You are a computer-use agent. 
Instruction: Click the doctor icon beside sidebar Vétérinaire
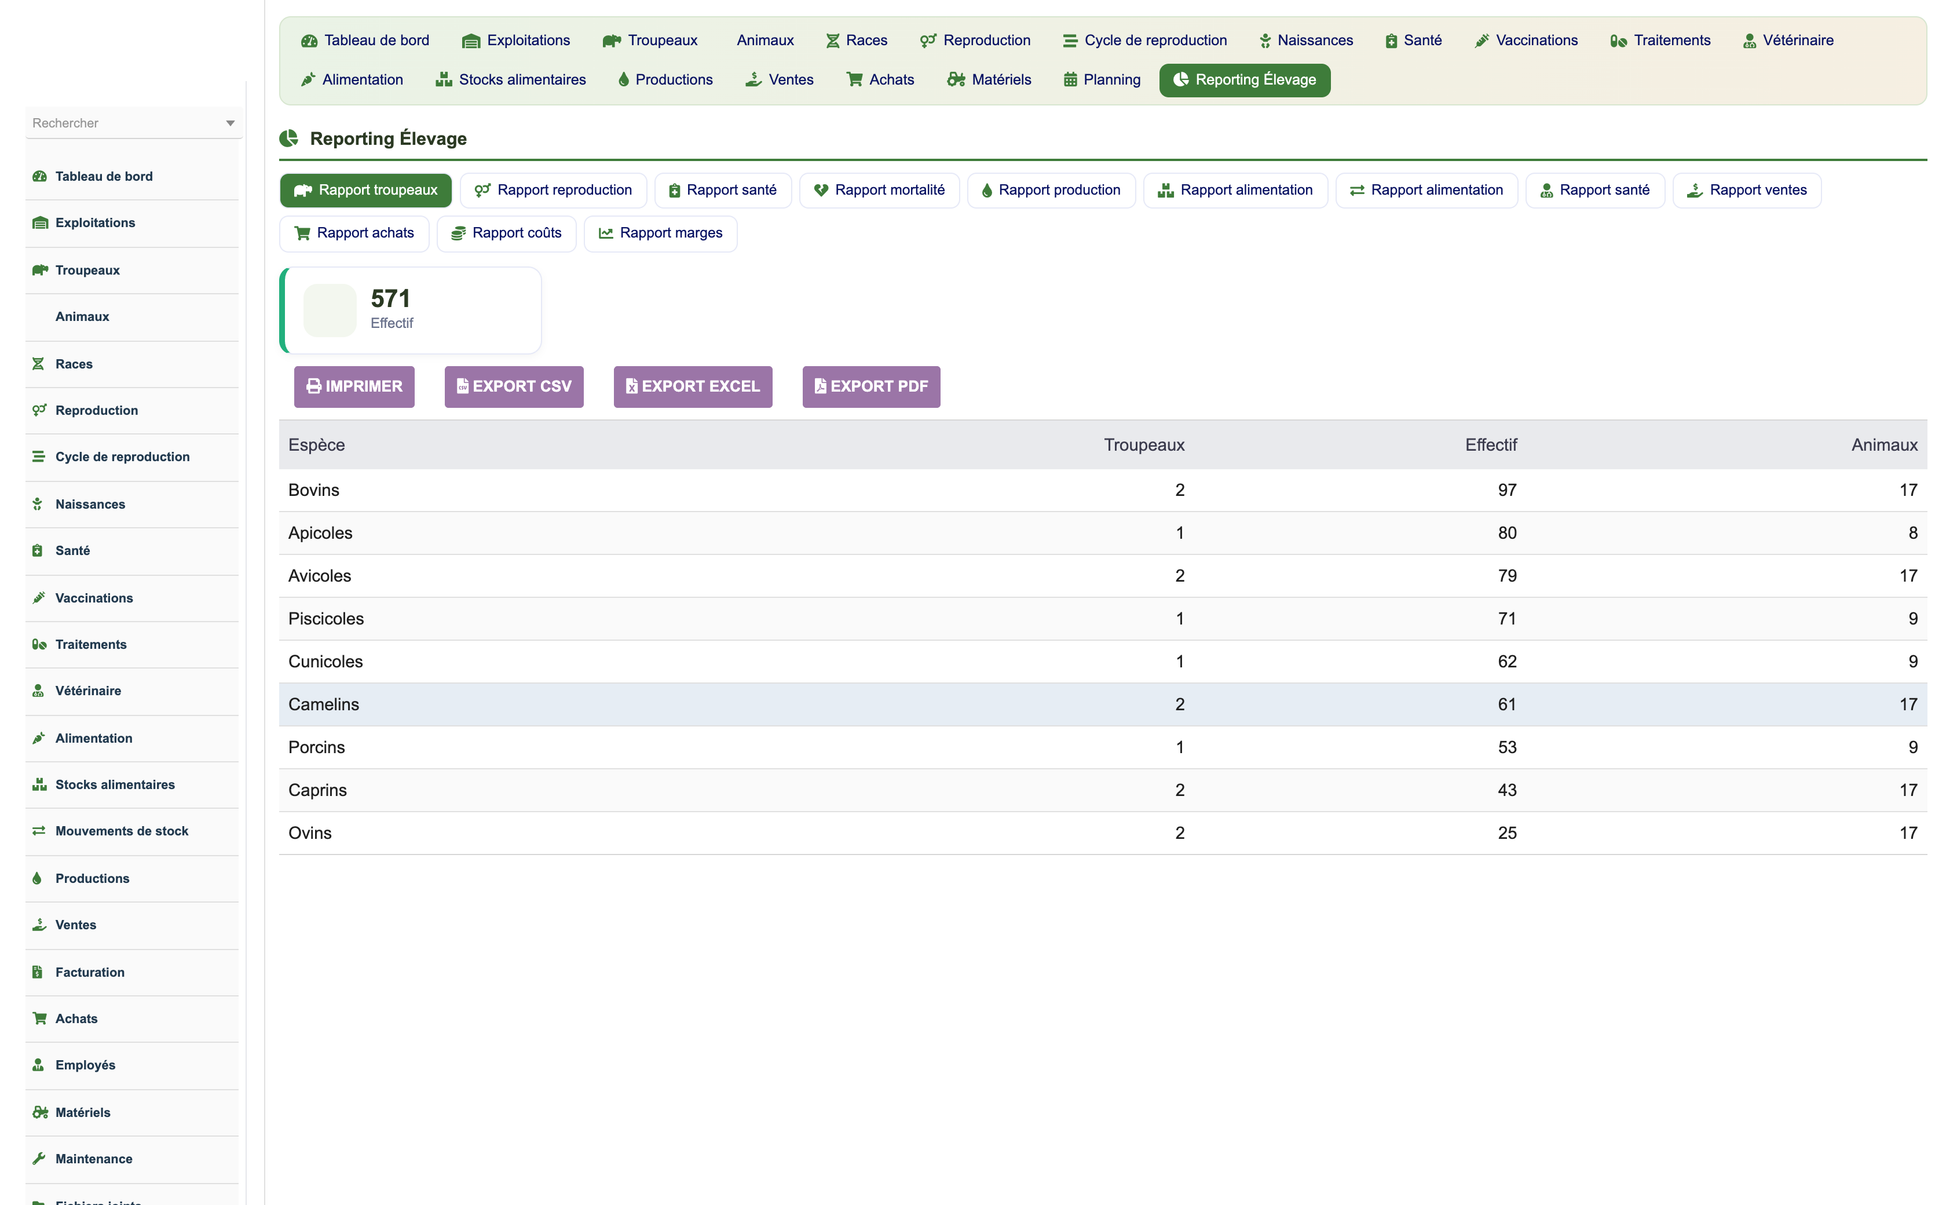coord(38,691)
